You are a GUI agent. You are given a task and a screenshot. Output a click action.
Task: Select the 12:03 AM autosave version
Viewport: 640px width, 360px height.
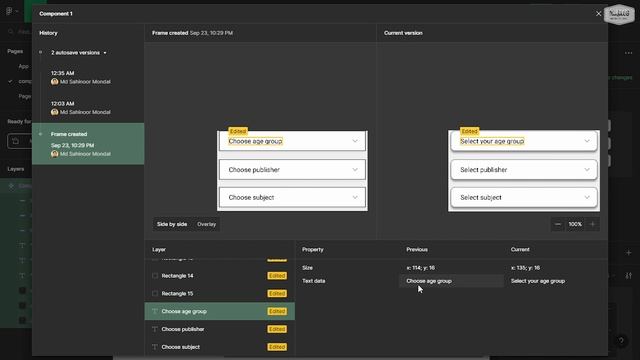point(88,108)
